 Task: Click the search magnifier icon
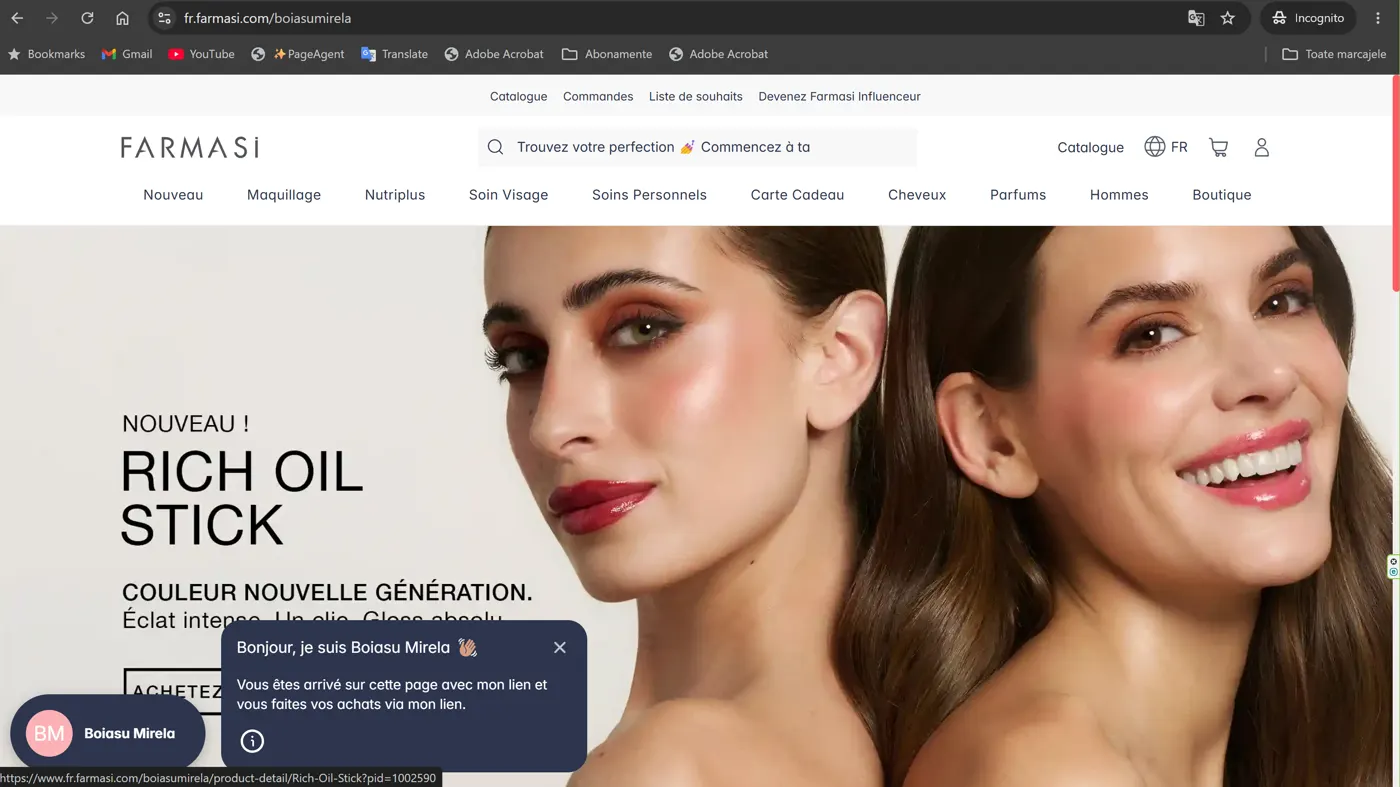click(x=495, y=147)
